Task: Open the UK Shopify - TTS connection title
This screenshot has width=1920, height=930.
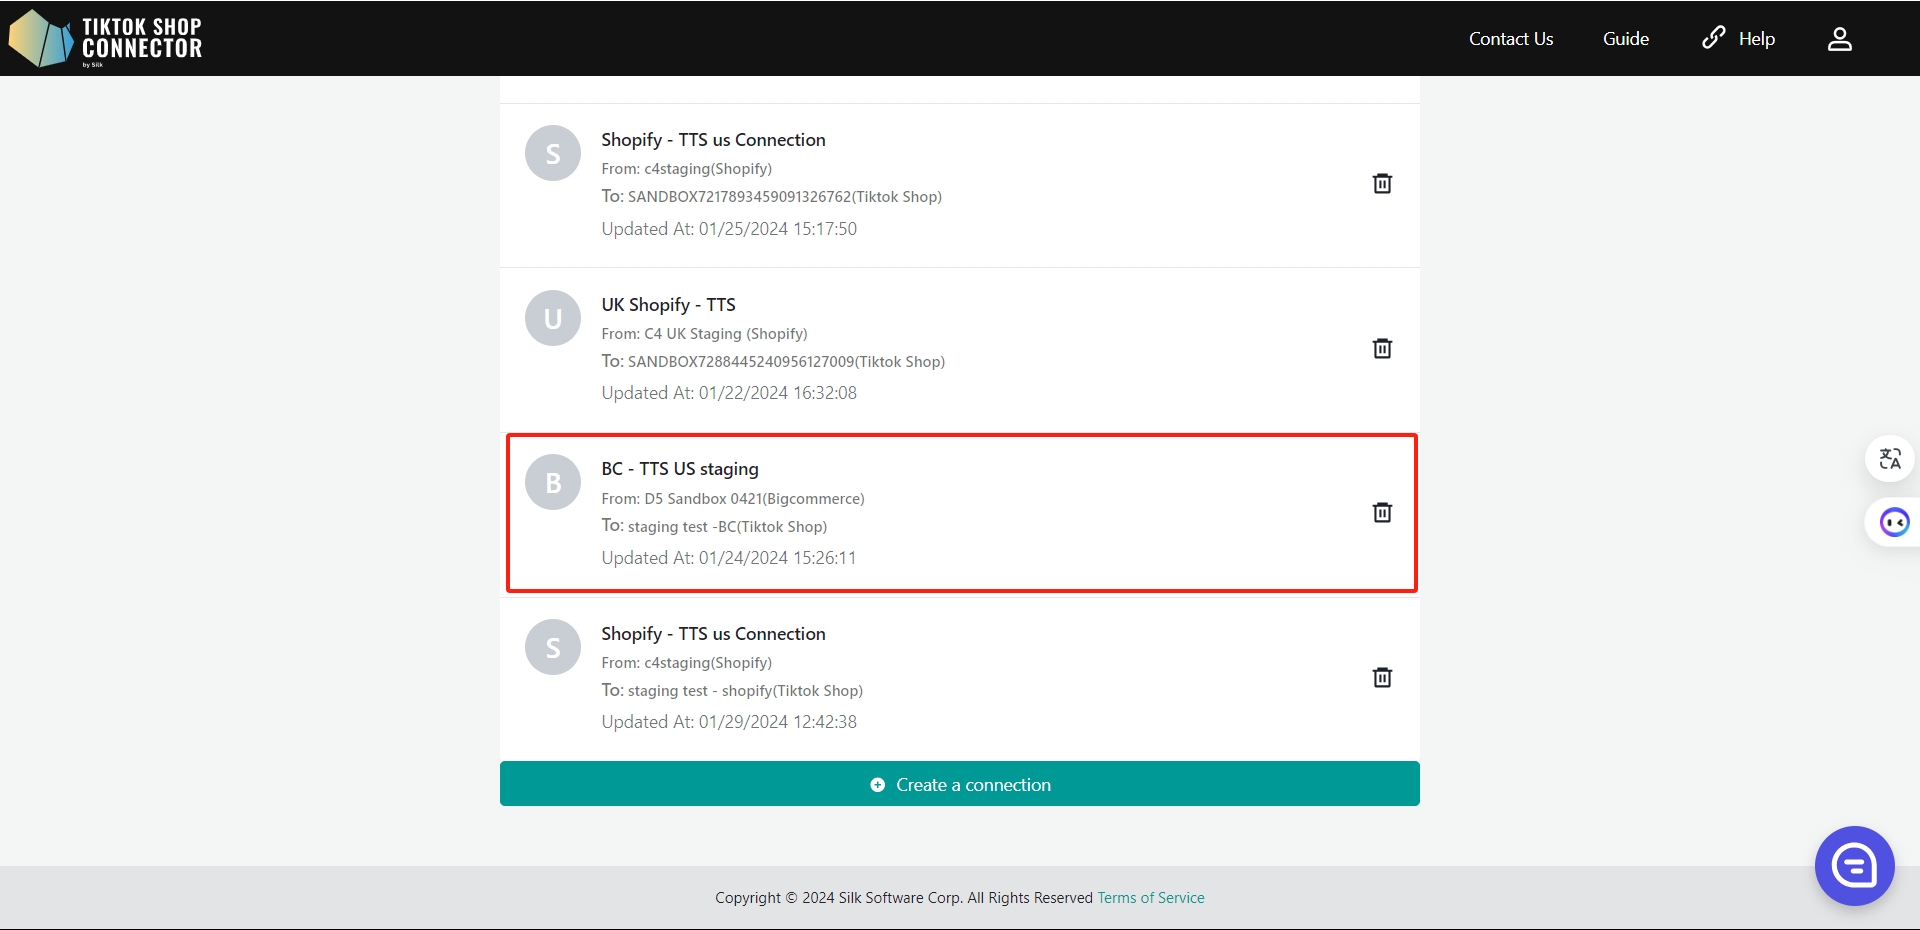Action: (x=668, y=305)
